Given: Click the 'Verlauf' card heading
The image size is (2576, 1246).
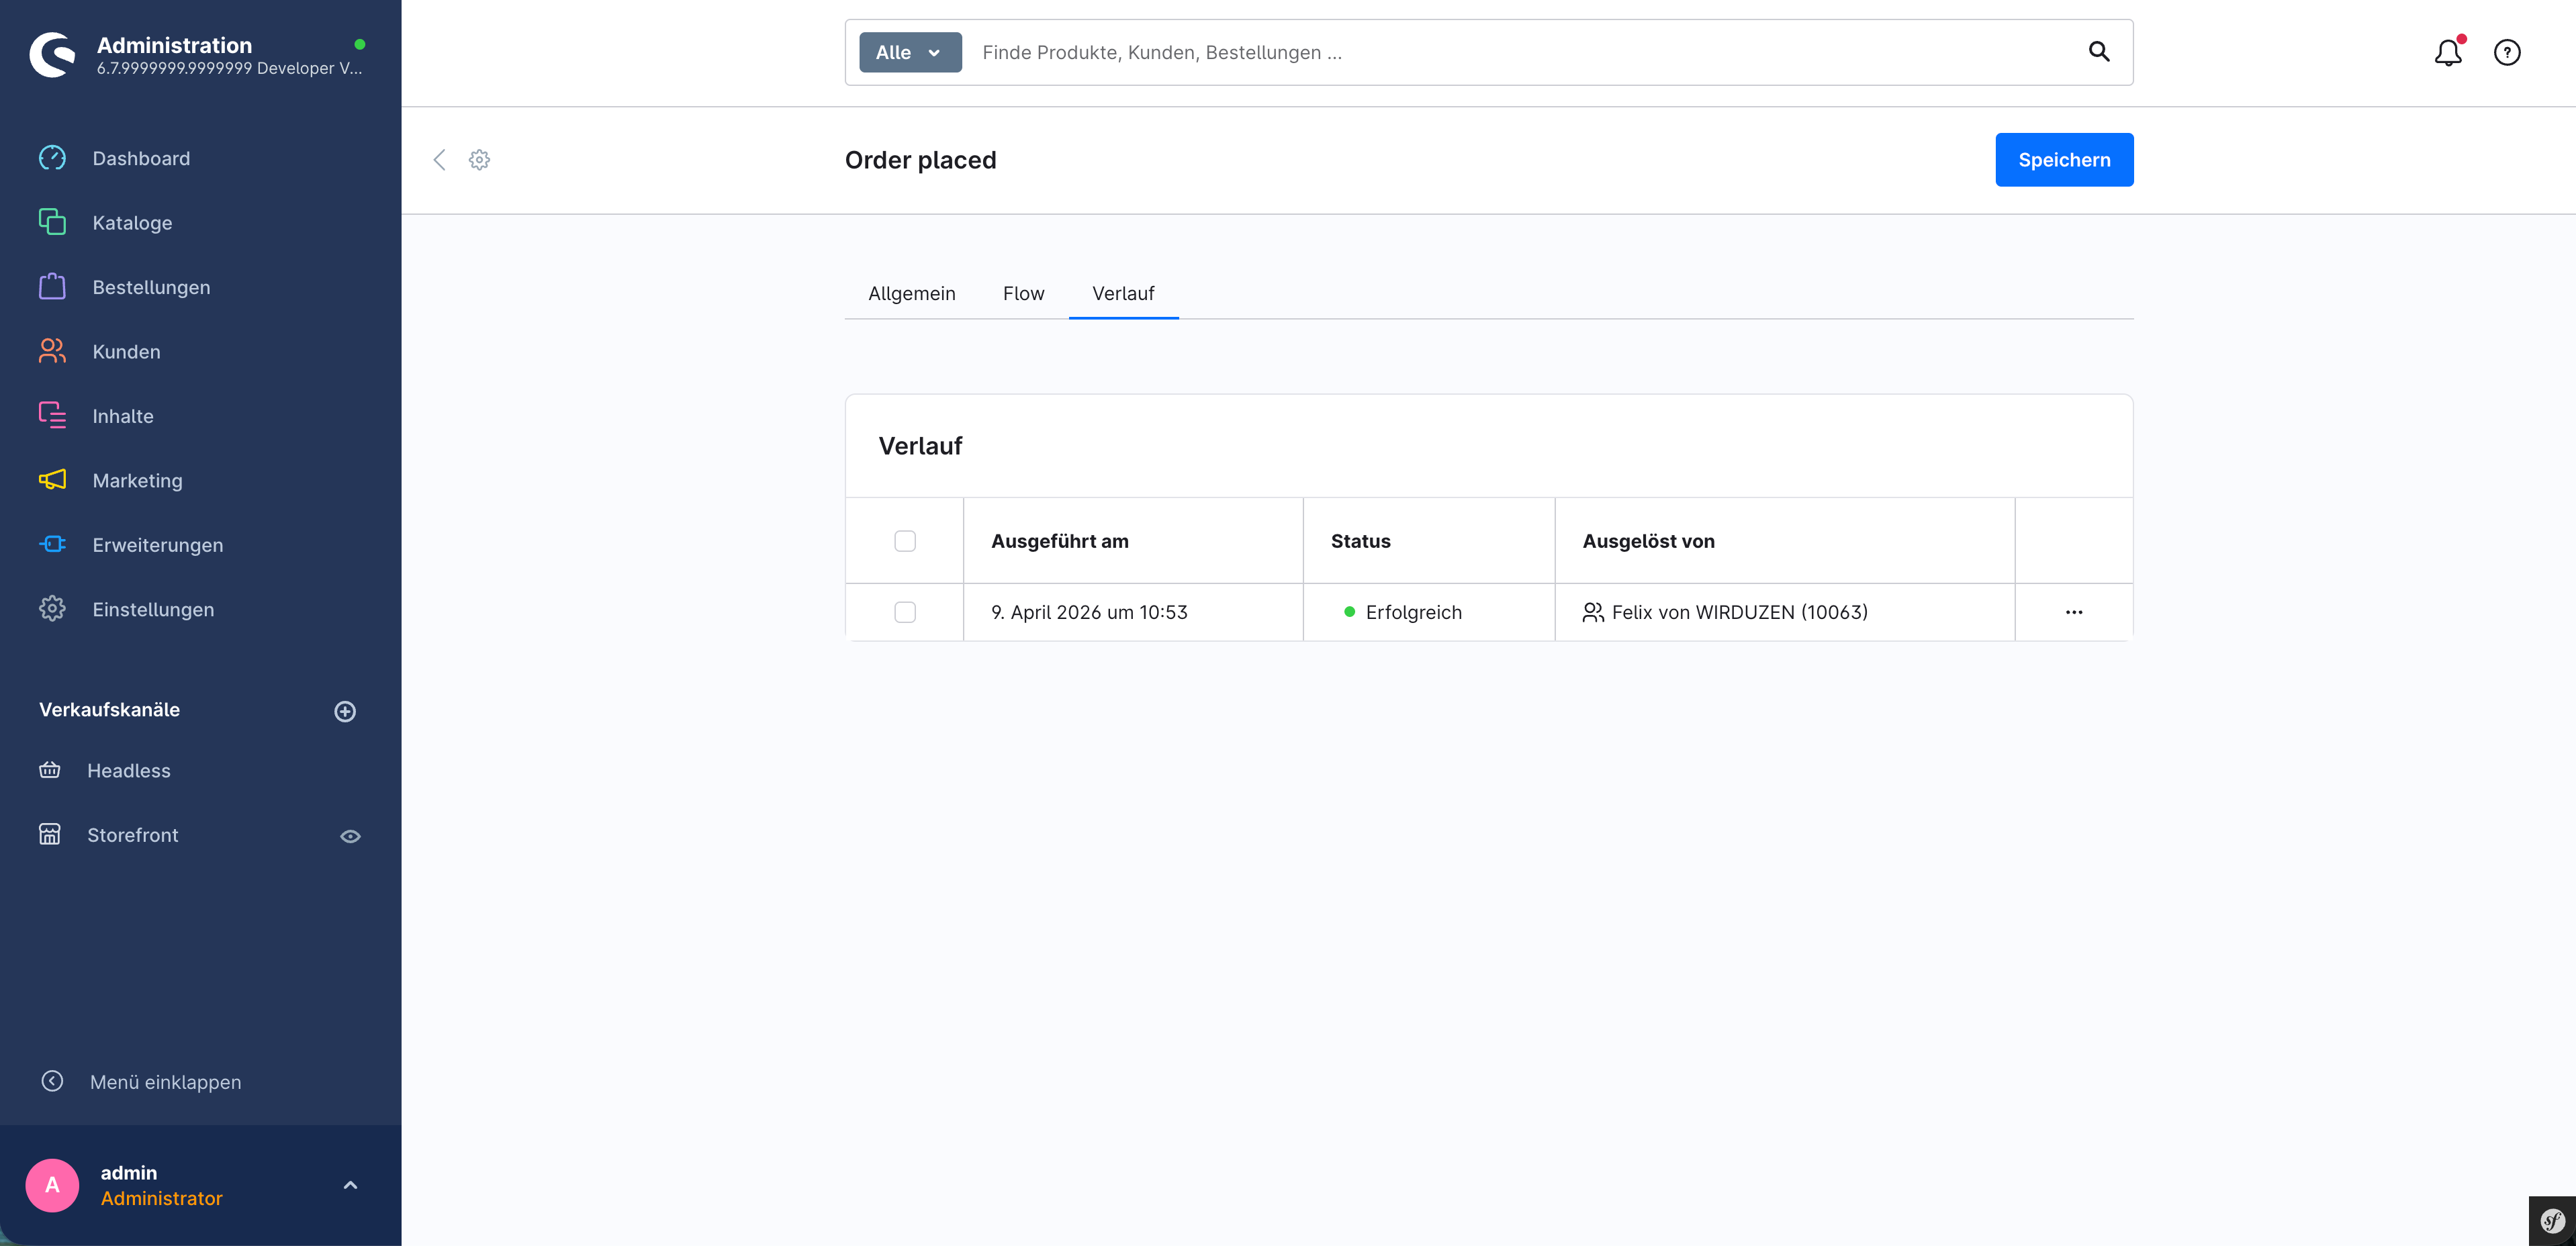Looking at the screenshot, I should (x=920, y=446).
